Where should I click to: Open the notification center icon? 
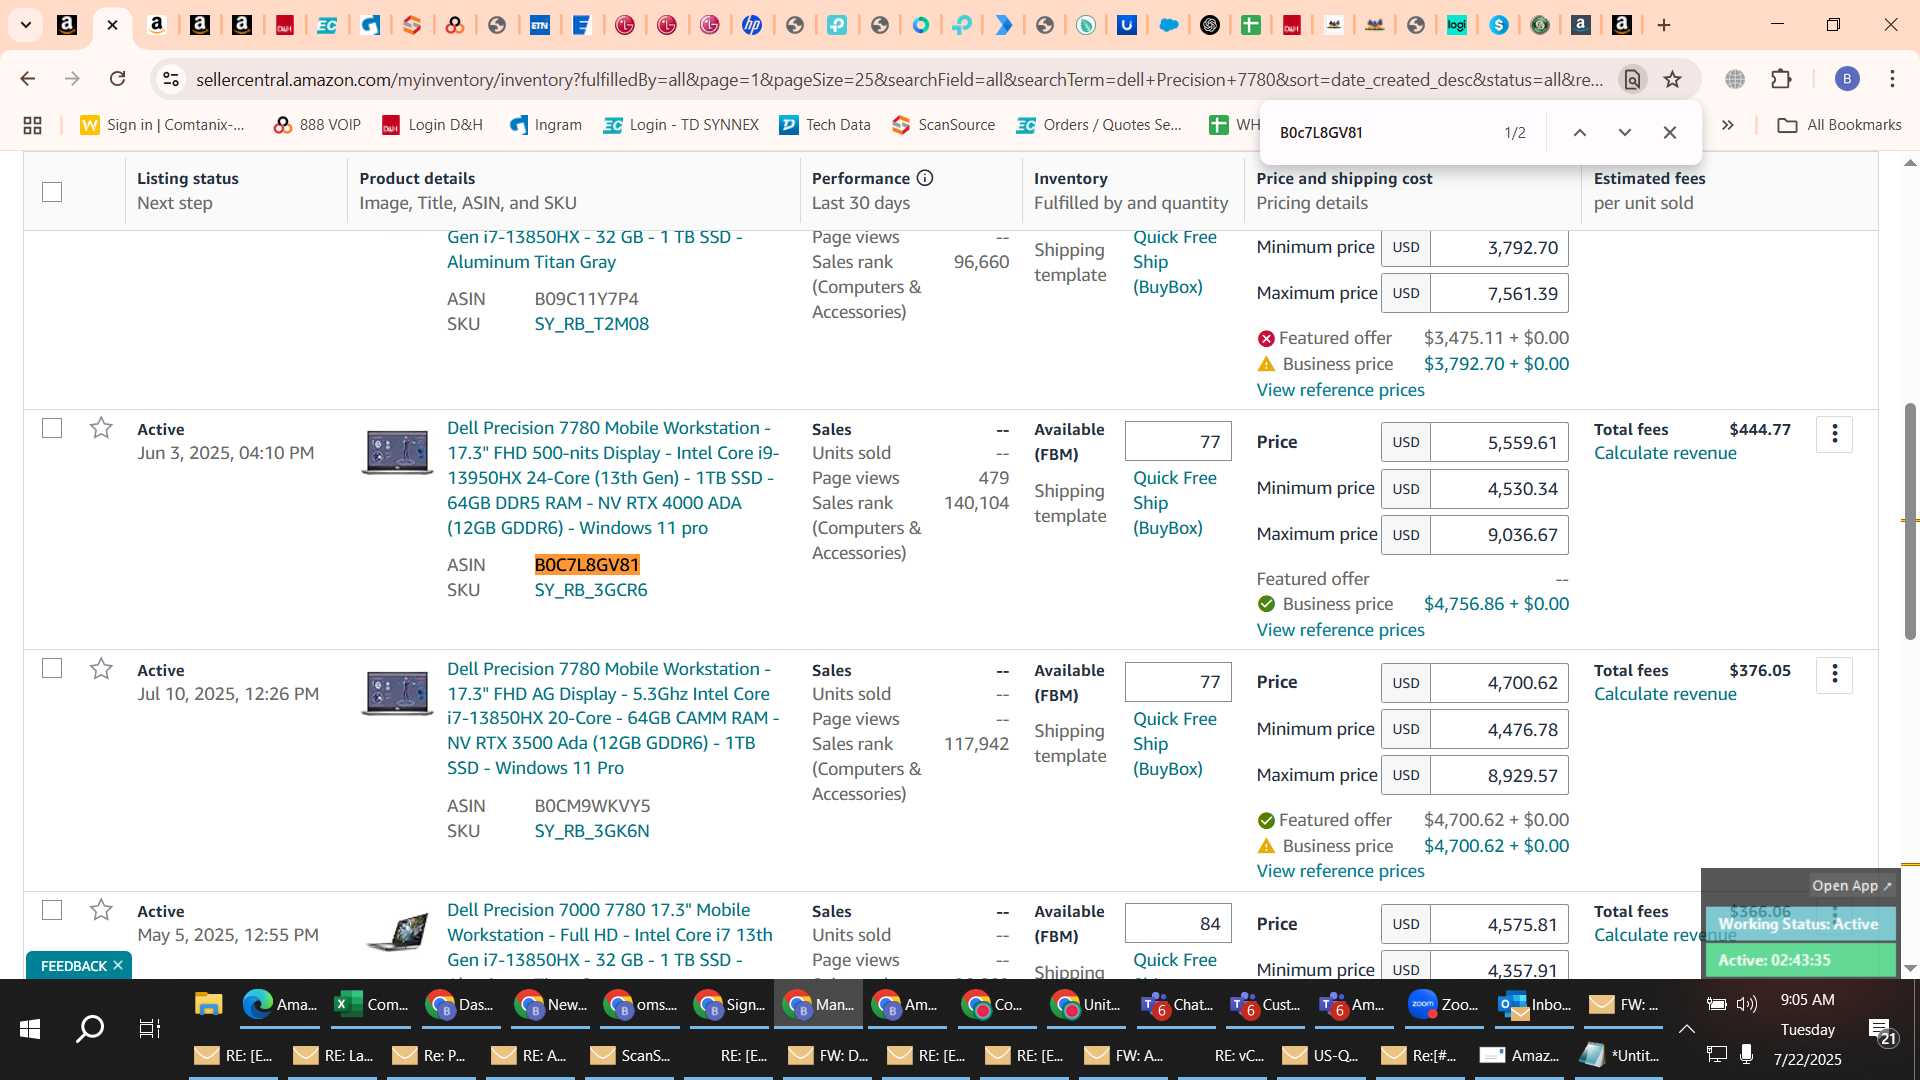click(x=1882, y=1031)
